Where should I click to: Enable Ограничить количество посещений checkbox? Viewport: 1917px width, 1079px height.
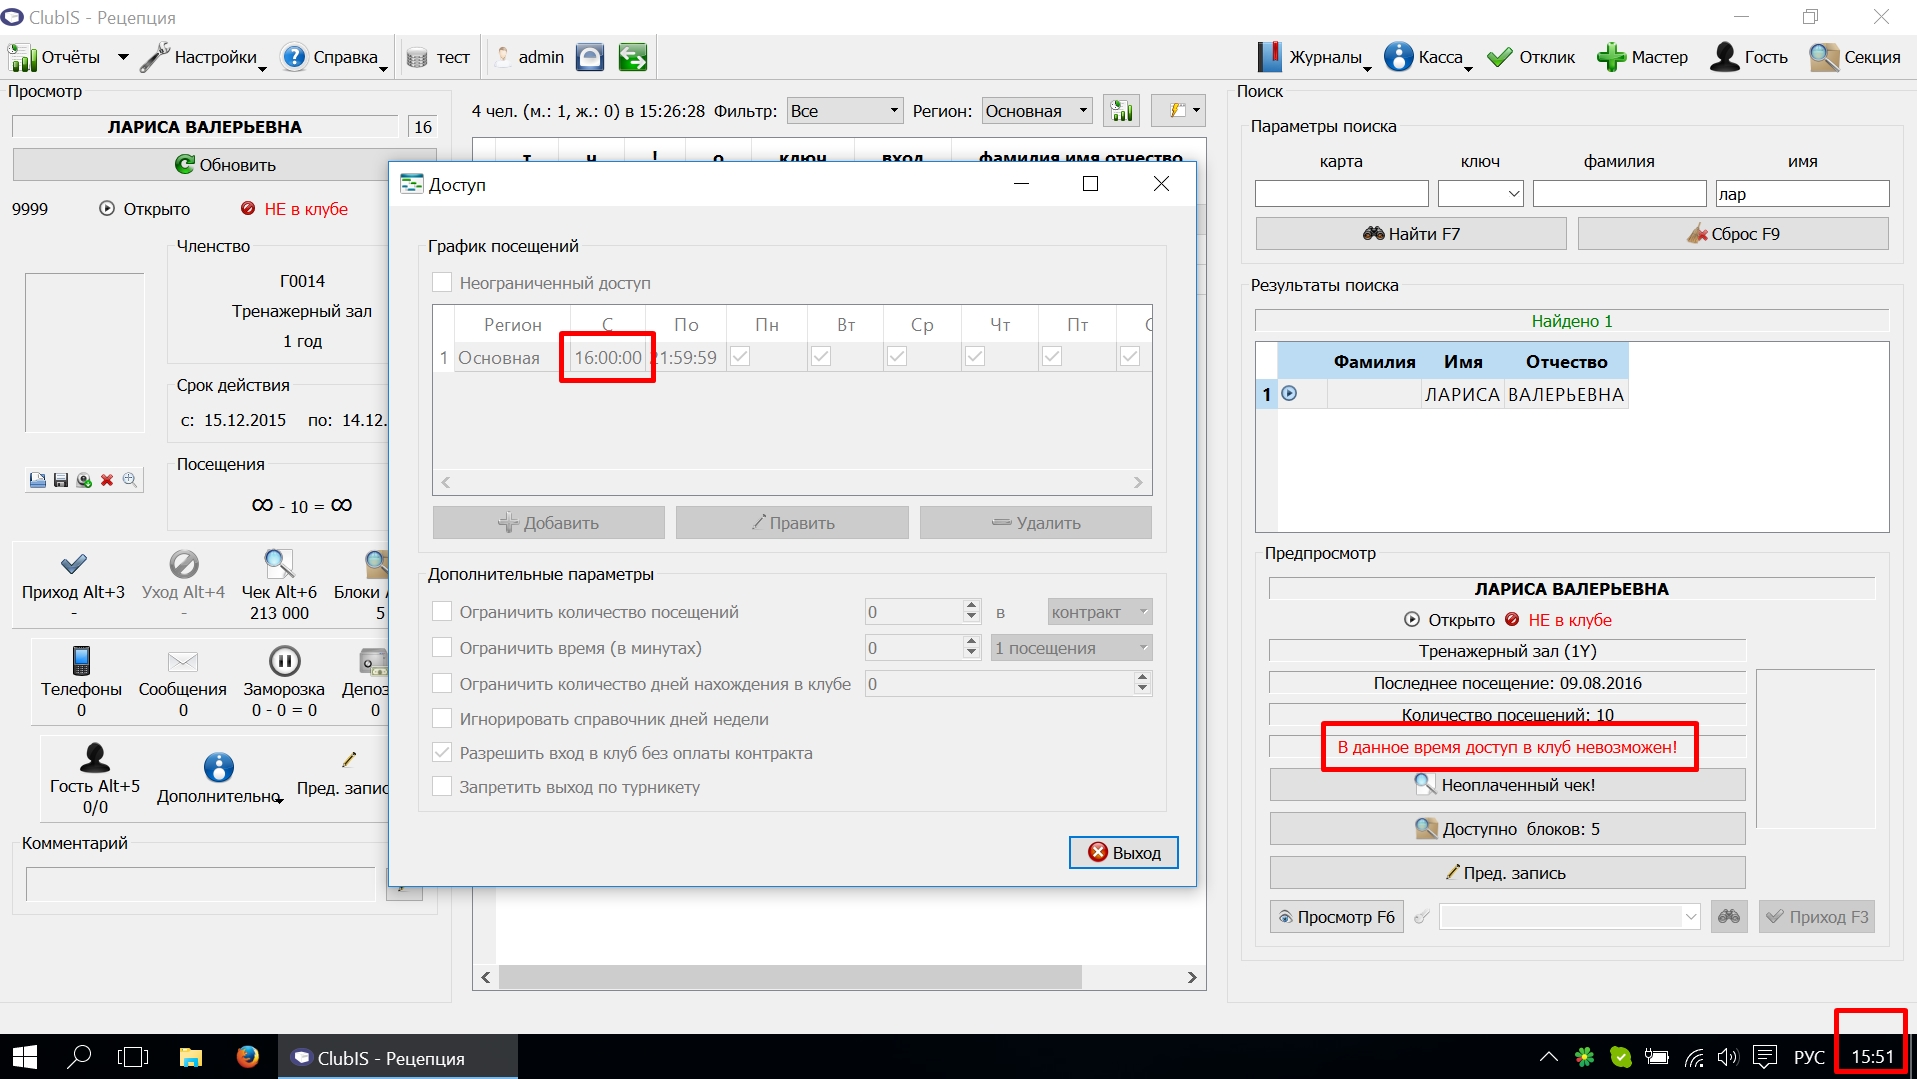click(442, 612)
